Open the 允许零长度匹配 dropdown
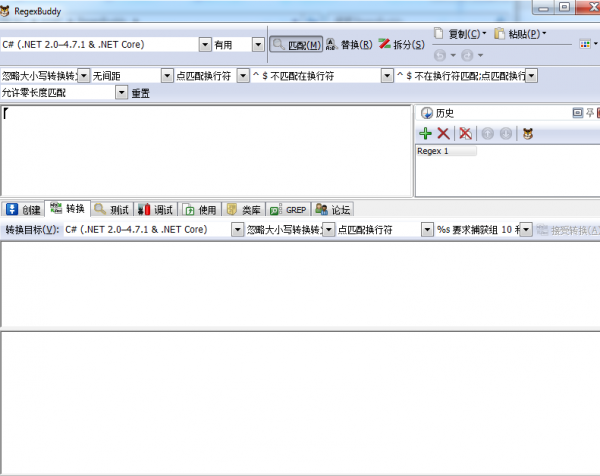Screen dimensions: 600x476 (x=121, y=92)
